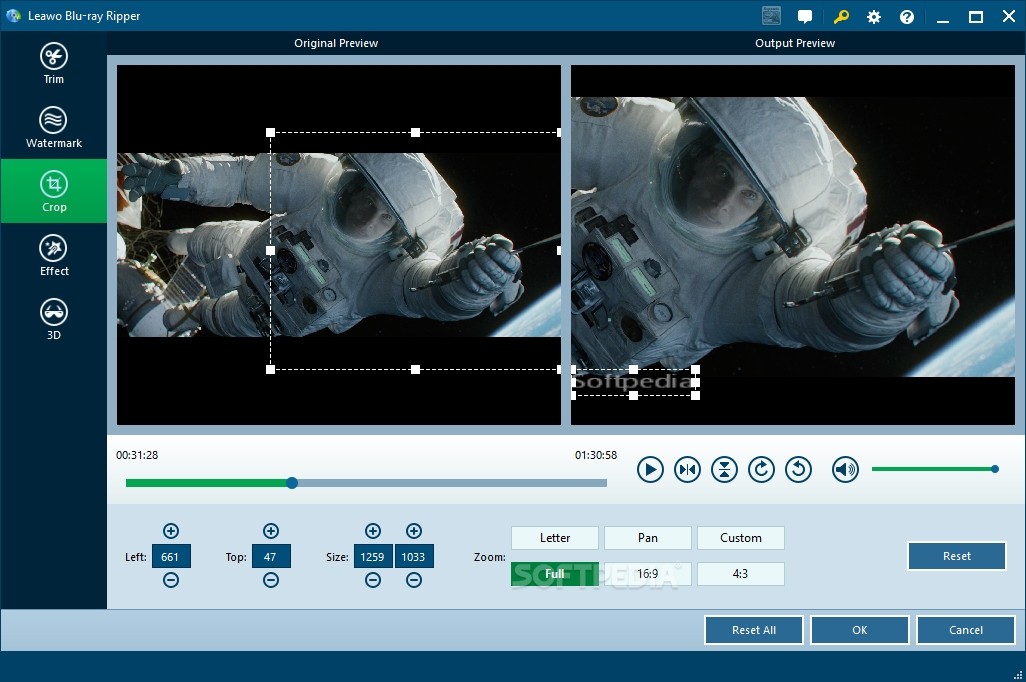Click the left-middle crop handle in Original Preview
The width and height of the screenshot is (1026, 682).
point(270,250)
